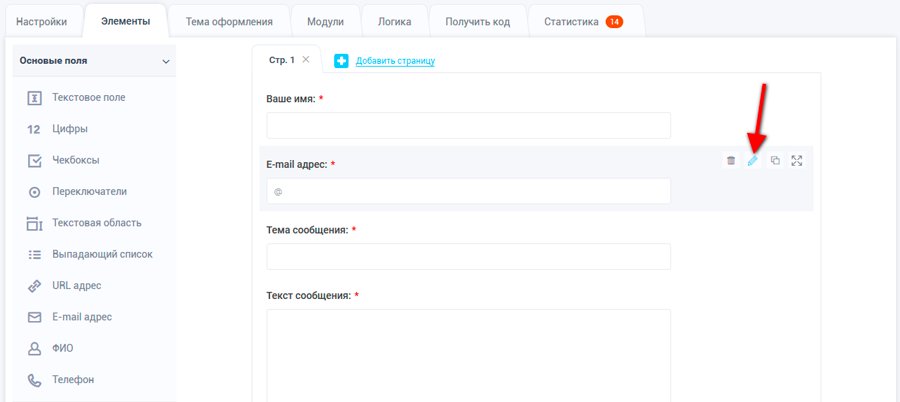Click inside the Текст сообщения text area
The image size is (900, 402).
coord(468,354)
